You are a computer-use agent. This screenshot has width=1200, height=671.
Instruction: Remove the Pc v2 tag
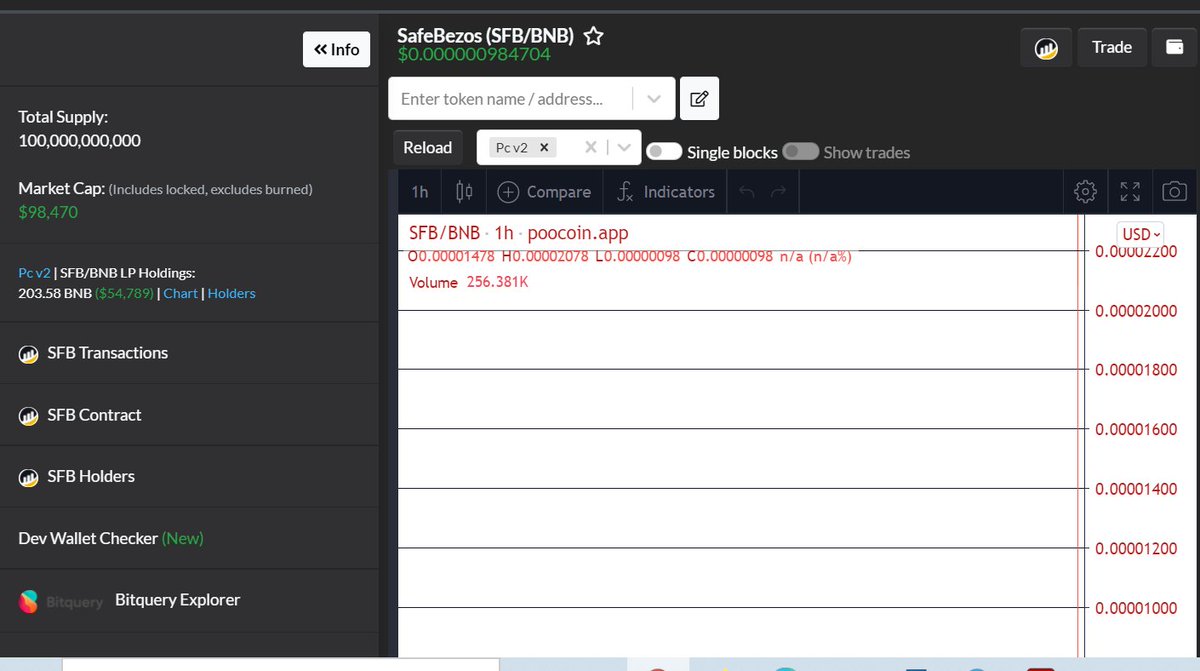(544, 147)
